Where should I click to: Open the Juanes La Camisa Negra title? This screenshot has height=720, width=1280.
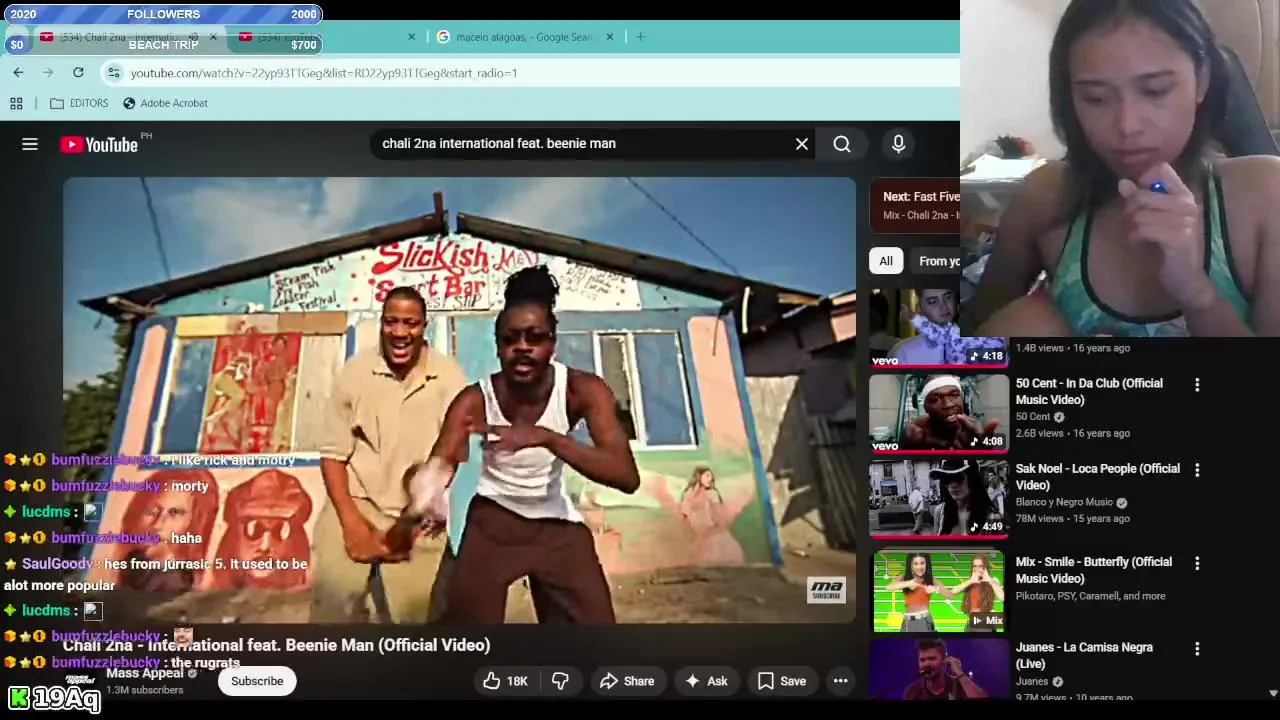click(x=1084, y=655)
